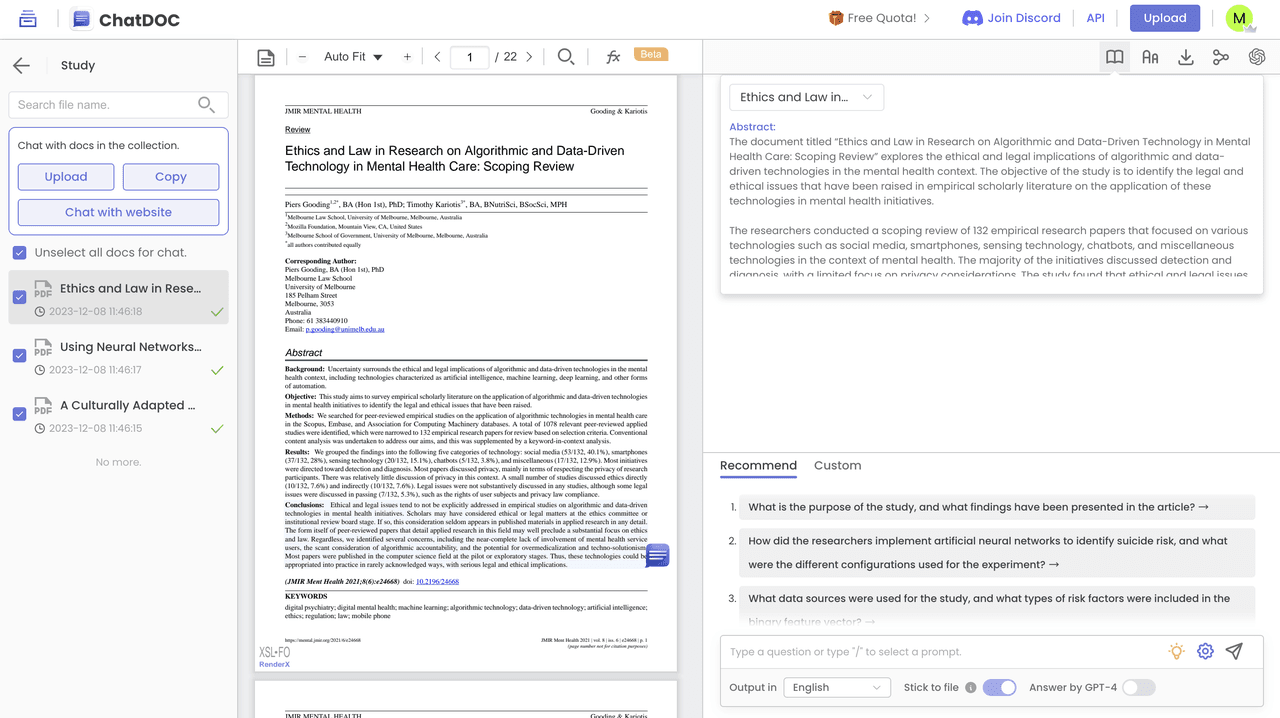Click the book summary icon in right toolbar
The width and height of the screenshot is (1280, 718).
click(1114, 57)
